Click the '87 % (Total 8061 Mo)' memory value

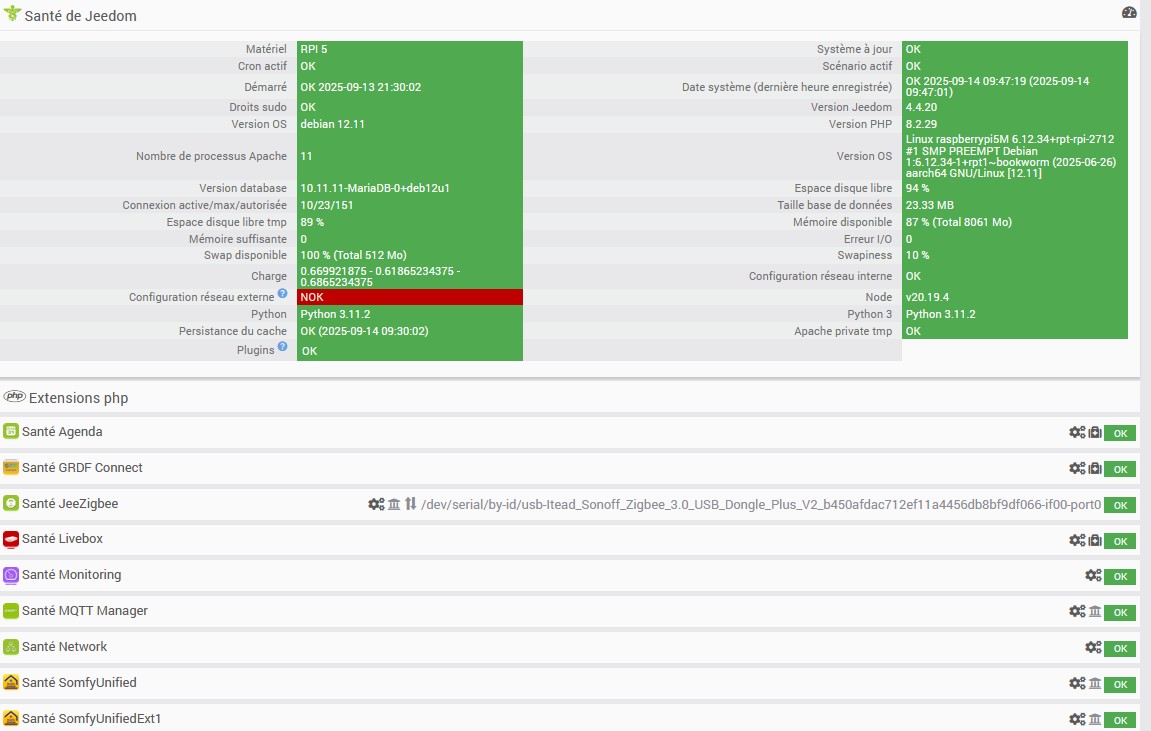pyautogui.click(x=959, y=222)
